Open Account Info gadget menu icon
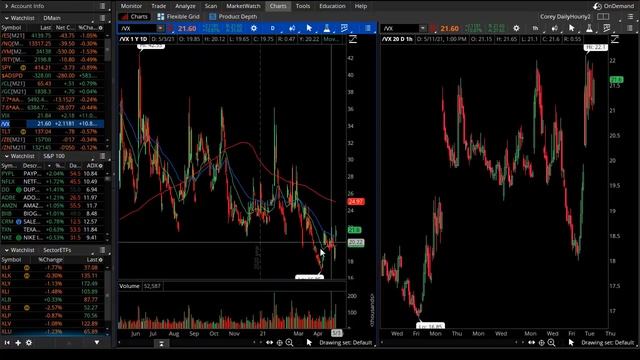 102,6
